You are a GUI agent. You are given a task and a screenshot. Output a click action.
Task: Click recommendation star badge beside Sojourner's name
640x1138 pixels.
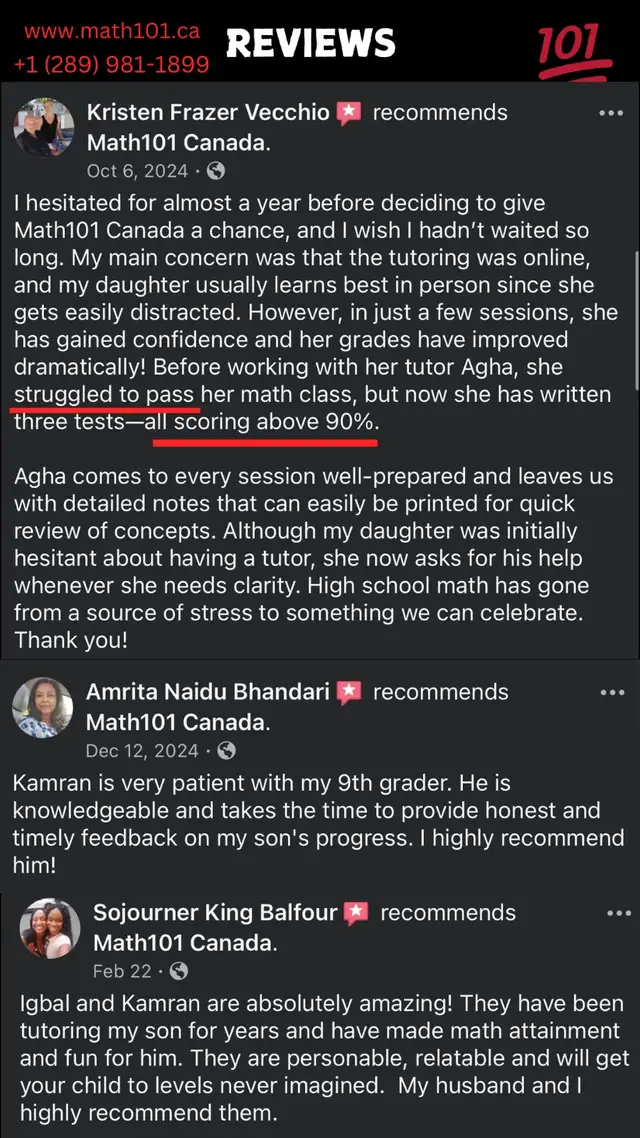click(x=356, y=913)
